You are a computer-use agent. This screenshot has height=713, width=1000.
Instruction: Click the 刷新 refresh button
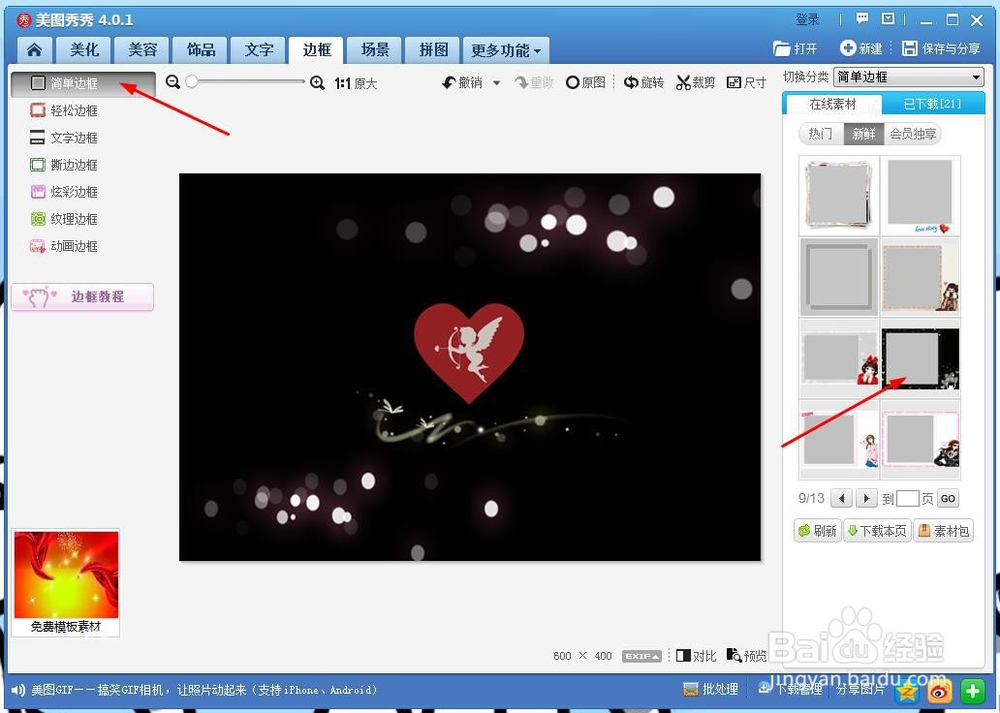click(817, 531)
